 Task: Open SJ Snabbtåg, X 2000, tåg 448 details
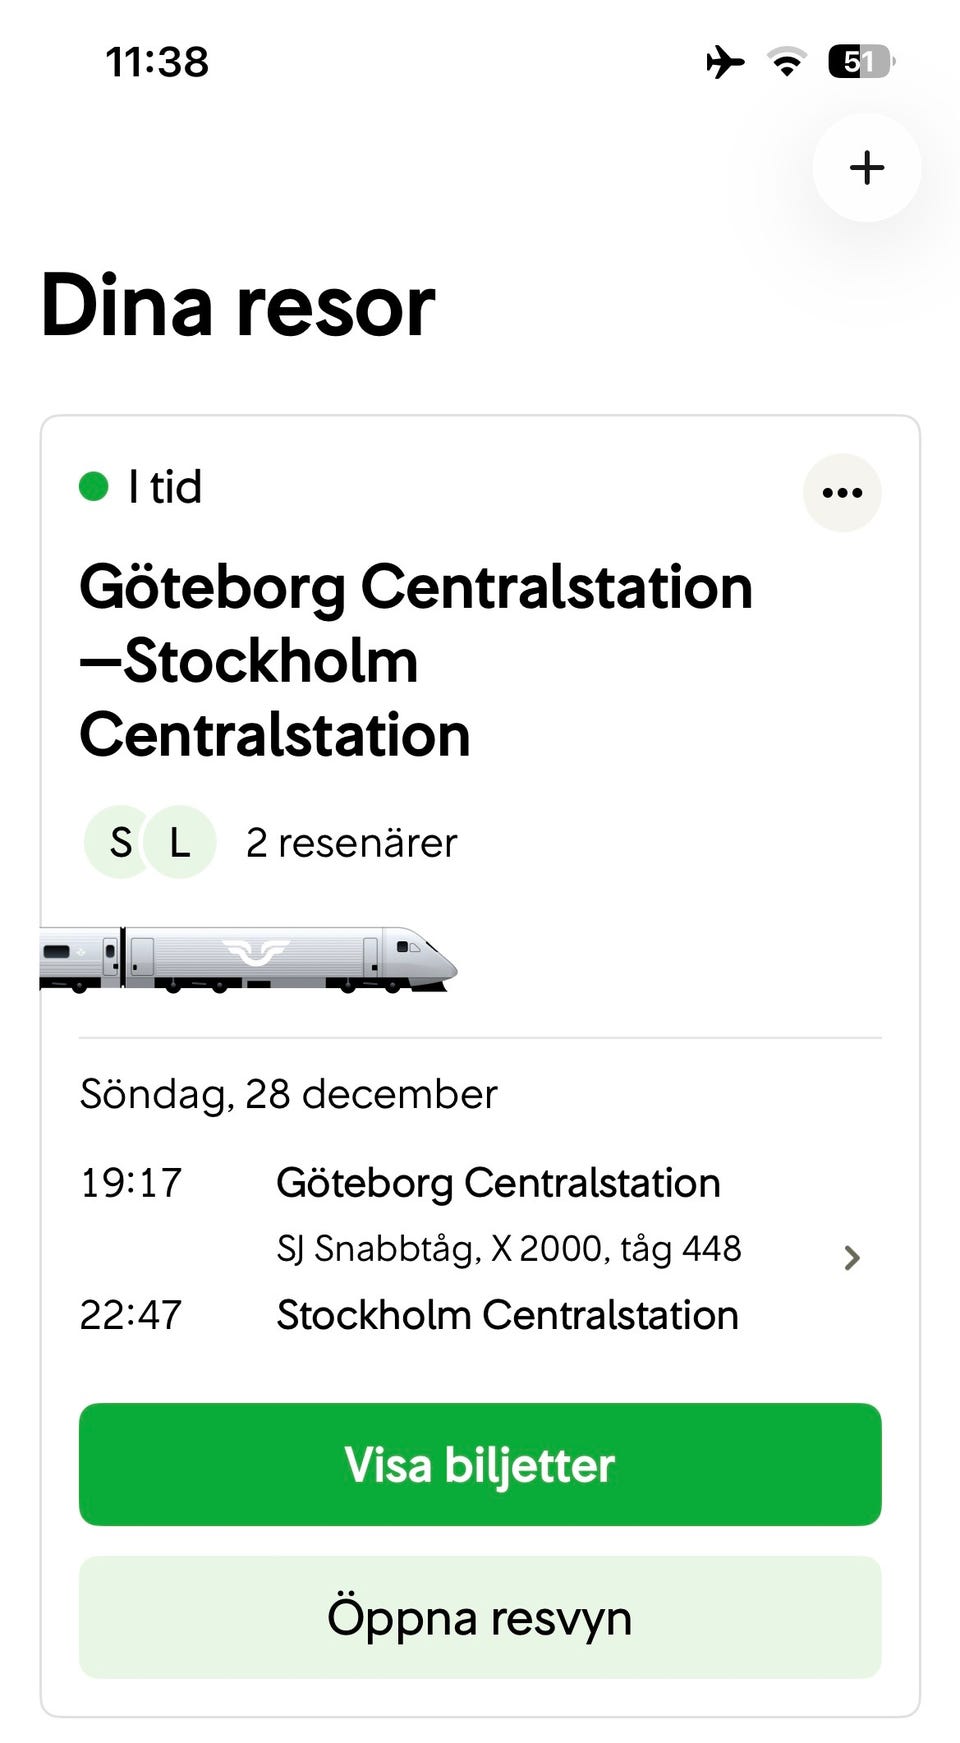coord(508,1249)
